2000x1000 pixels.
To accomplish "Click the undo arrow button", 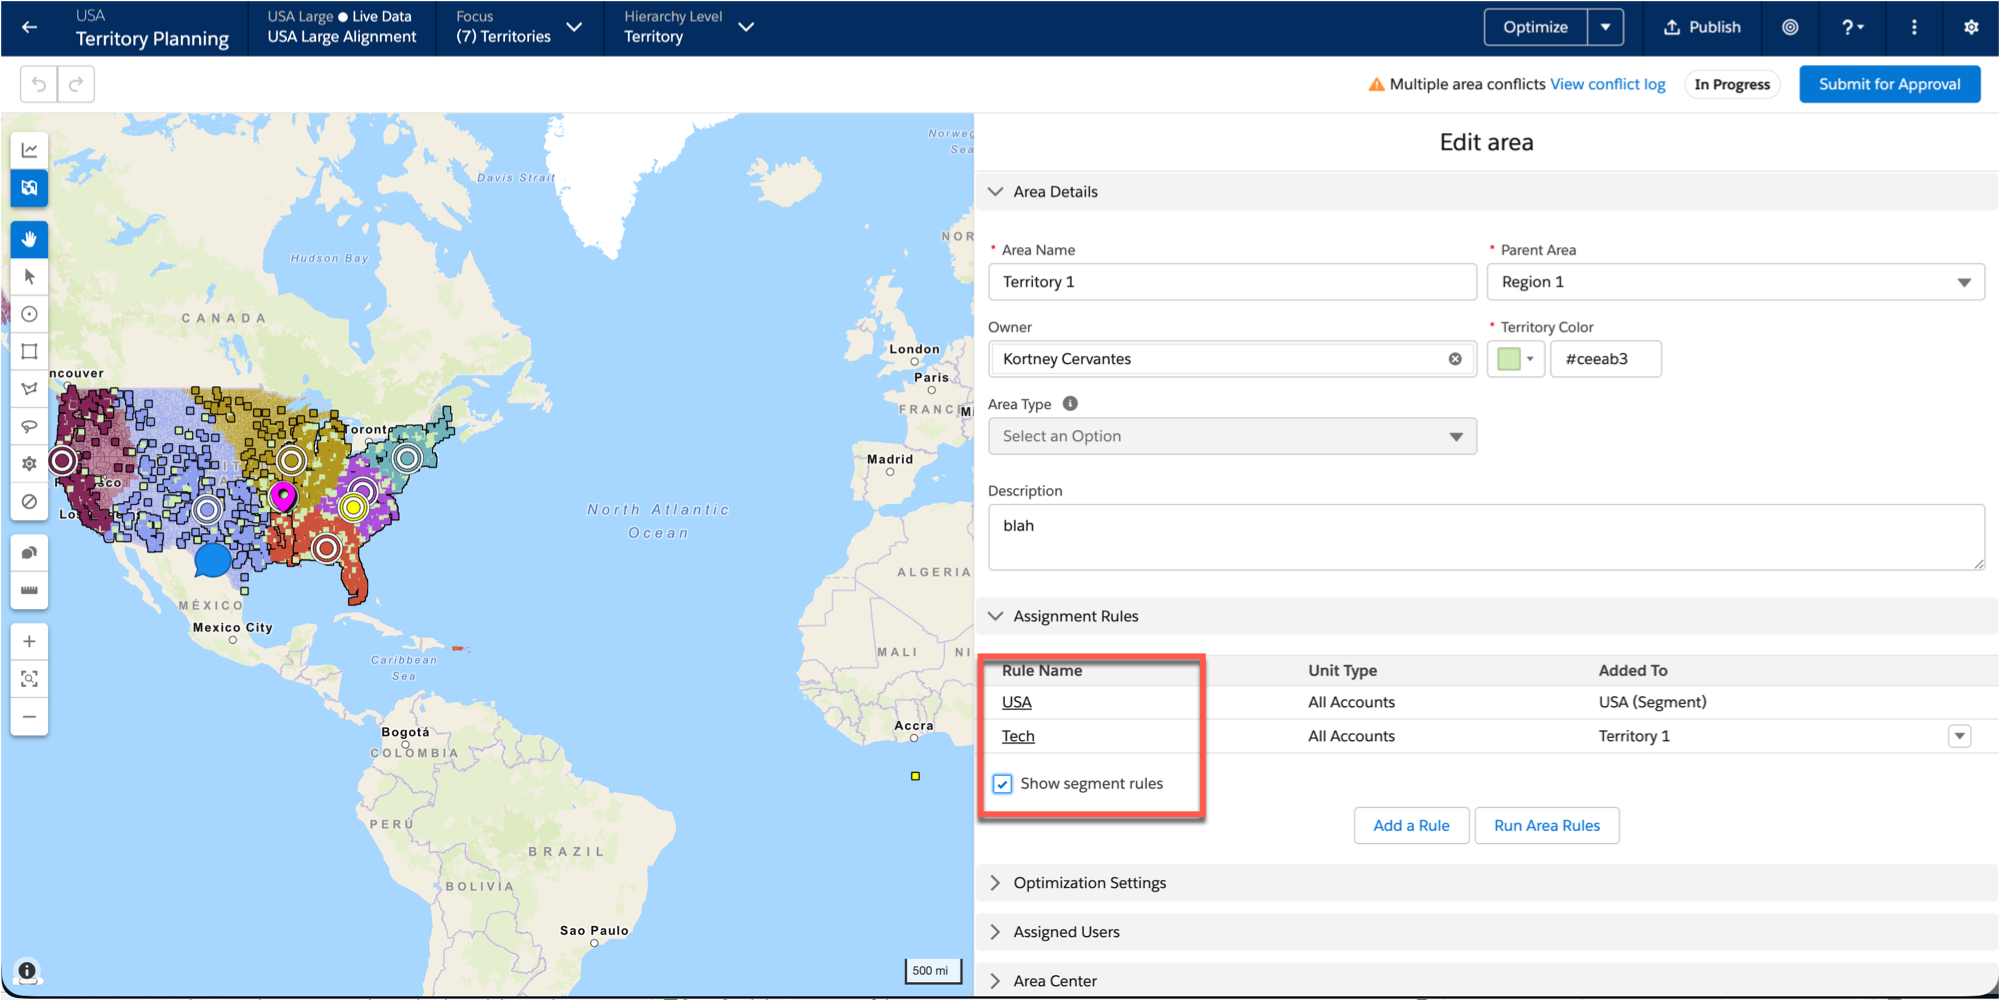I will [x=39, y=84].
